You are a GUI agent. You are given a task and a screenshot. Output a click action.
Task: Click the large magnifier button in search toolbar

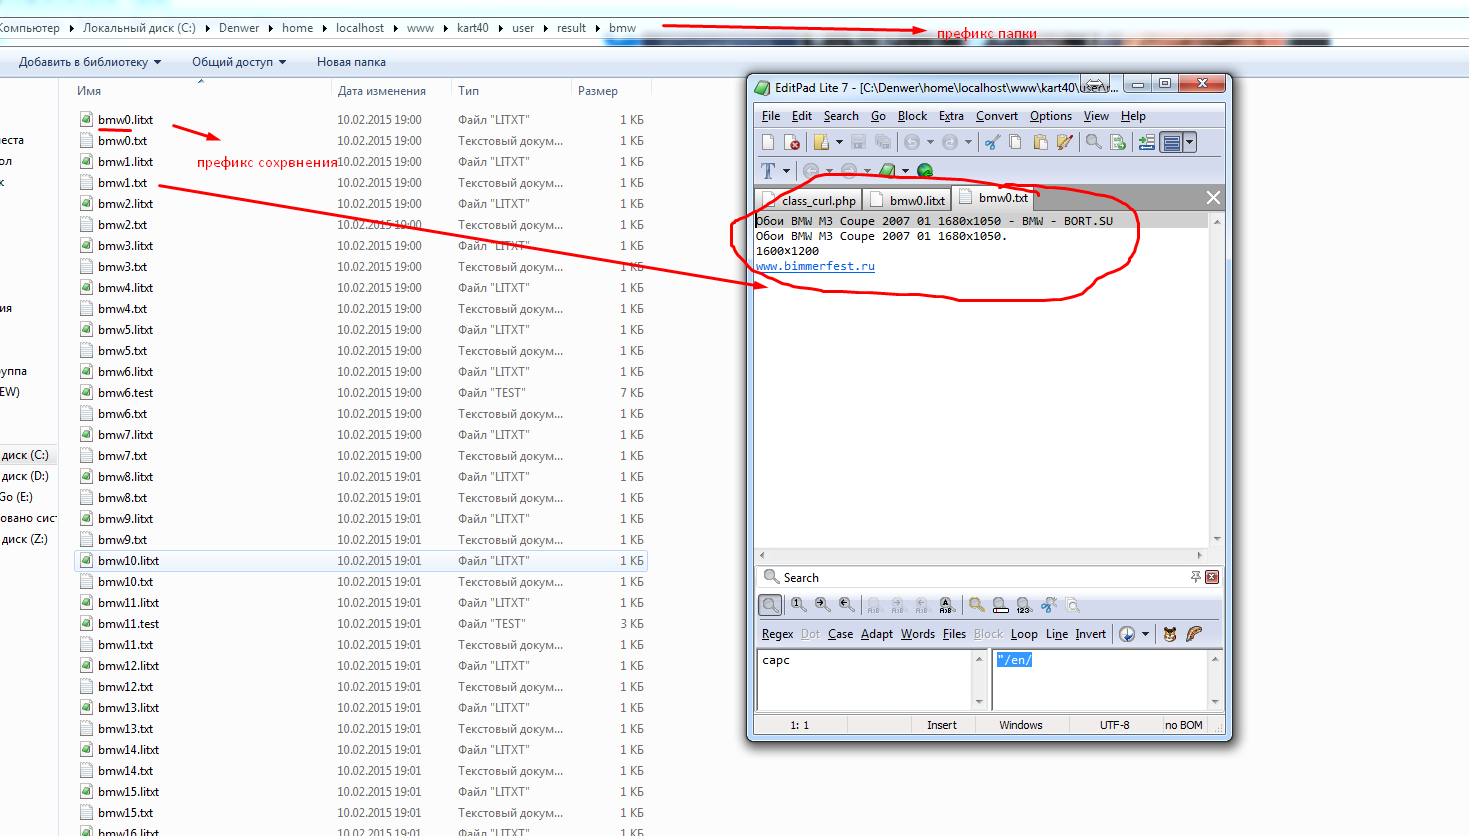770,604
